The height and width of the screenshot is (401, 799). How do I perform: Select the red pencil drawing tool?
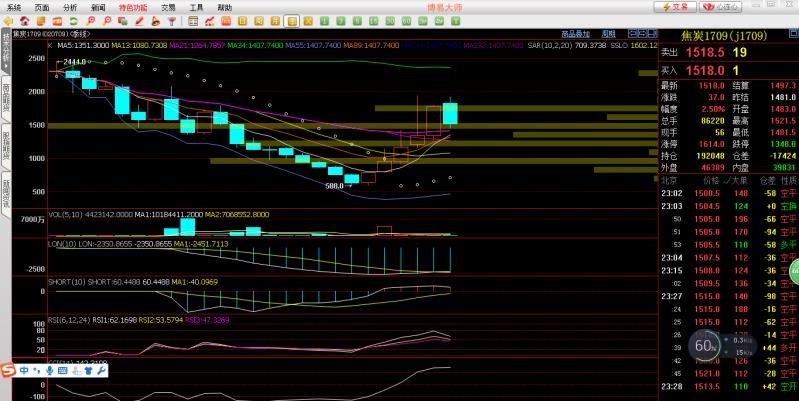pyautogui.click(x=139, y=21)
